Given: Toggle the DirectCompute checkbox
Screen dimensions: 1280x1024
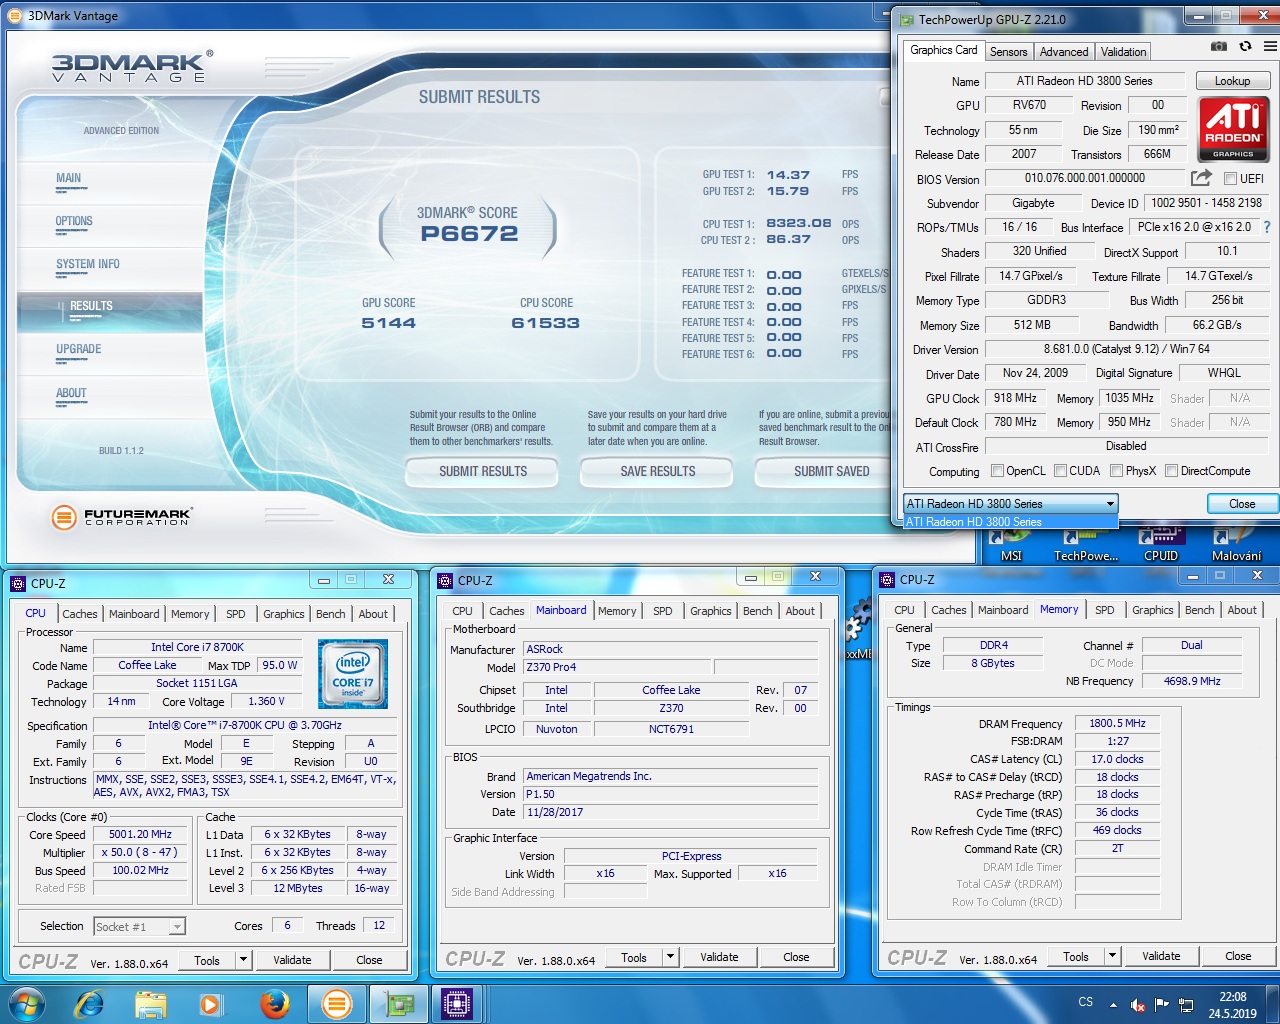Looking at the screenshot, I should (1171, 471).
